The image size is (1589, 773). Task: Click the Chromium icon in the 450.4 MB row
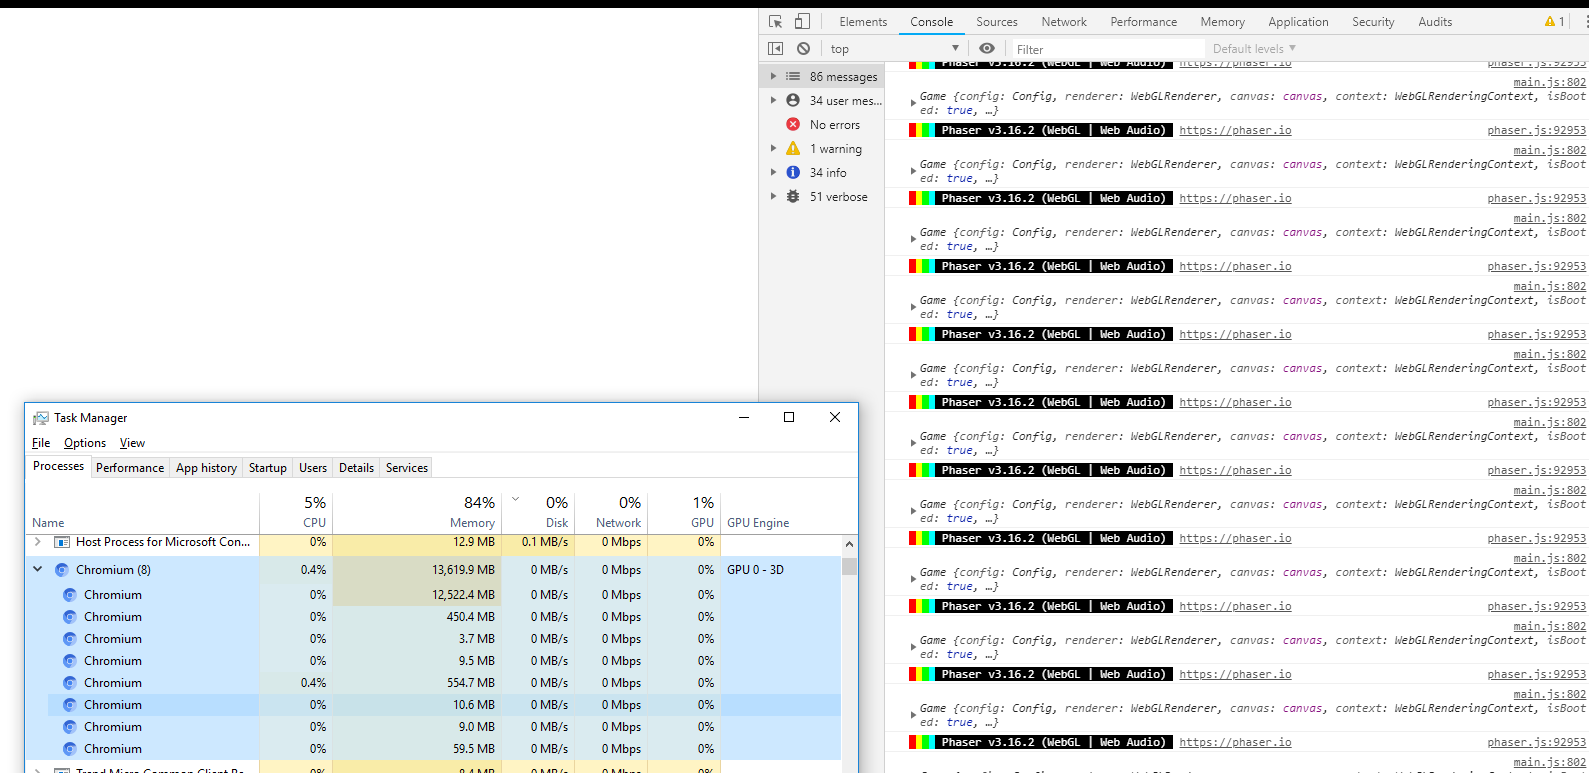[70, 617]
